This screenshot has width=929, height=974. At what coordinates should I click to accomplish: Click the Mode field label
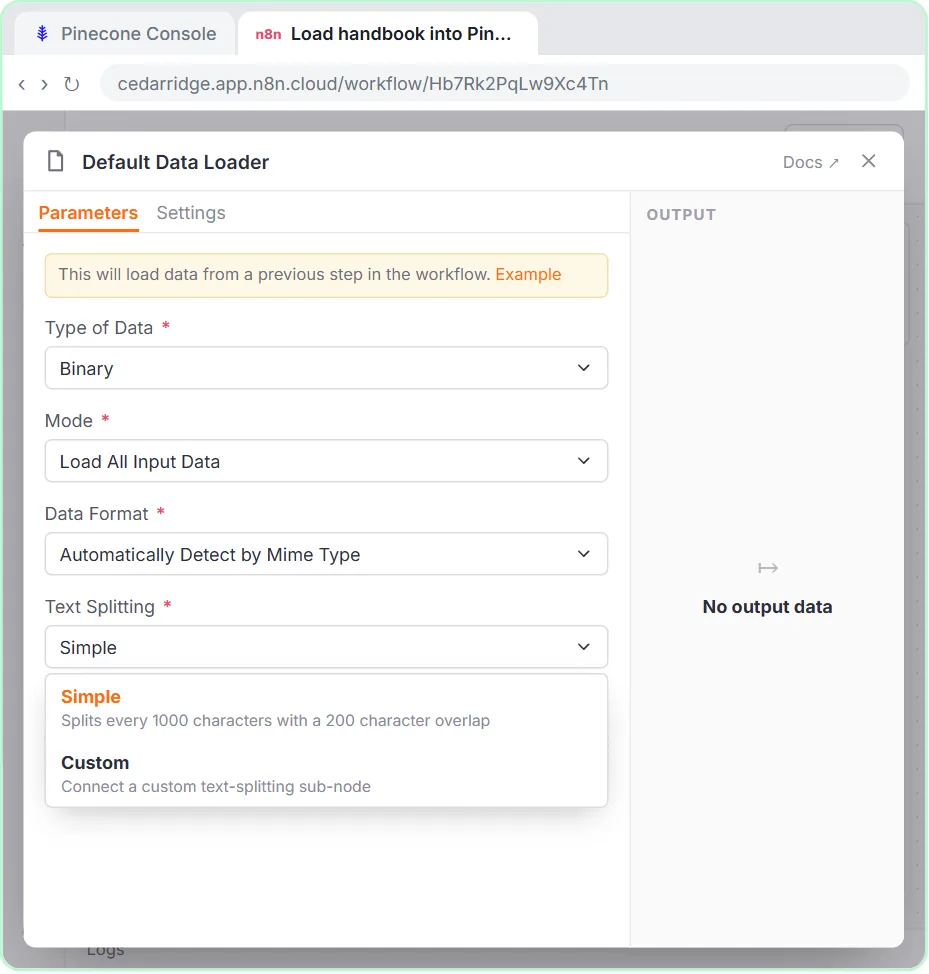tap(68, 421)
